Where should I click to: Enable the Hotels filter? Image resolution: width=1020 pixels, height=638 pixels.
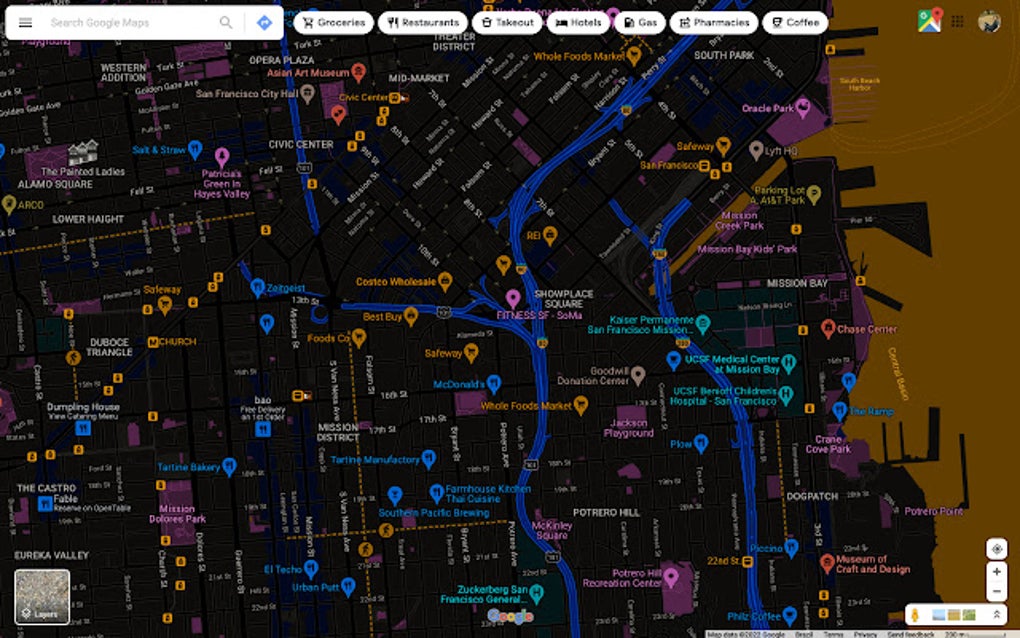(x=578, y=21)
